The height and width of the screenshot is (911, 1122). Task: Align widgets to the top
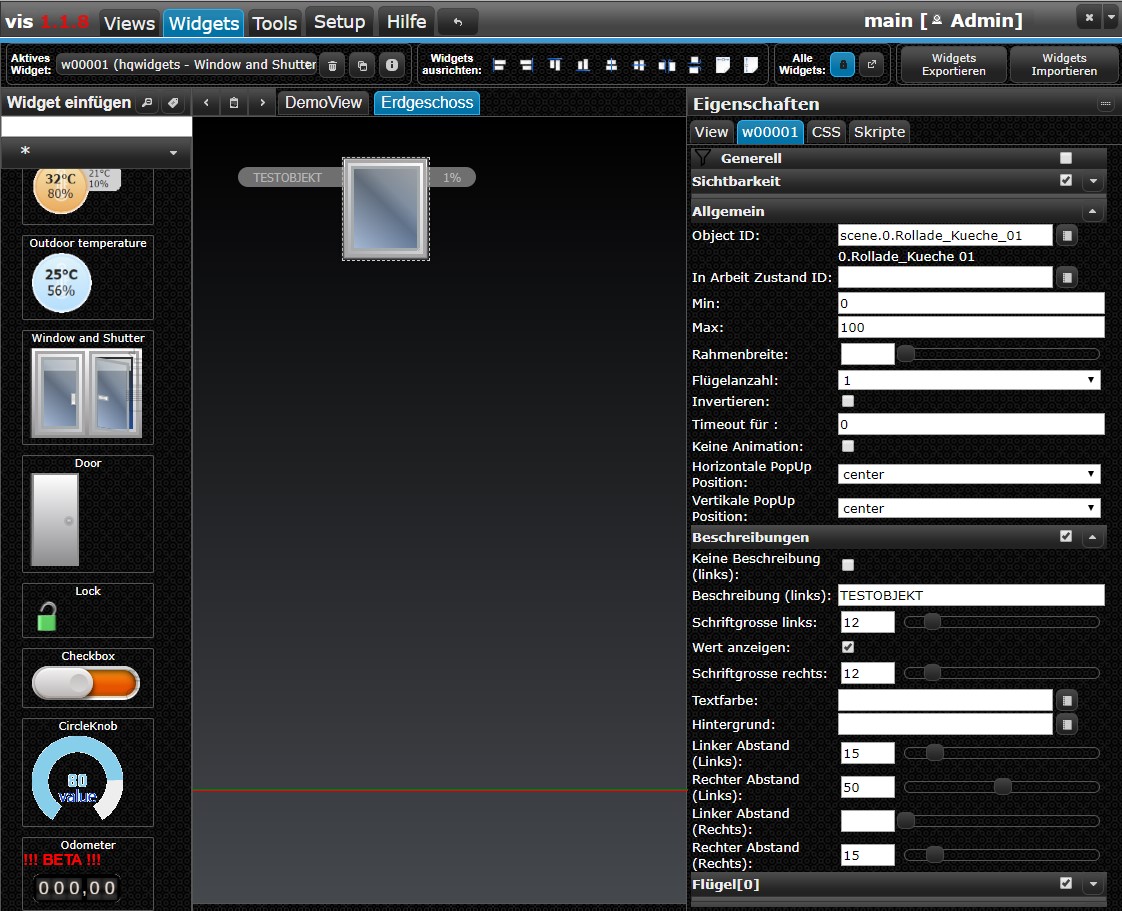pos(555,65)
